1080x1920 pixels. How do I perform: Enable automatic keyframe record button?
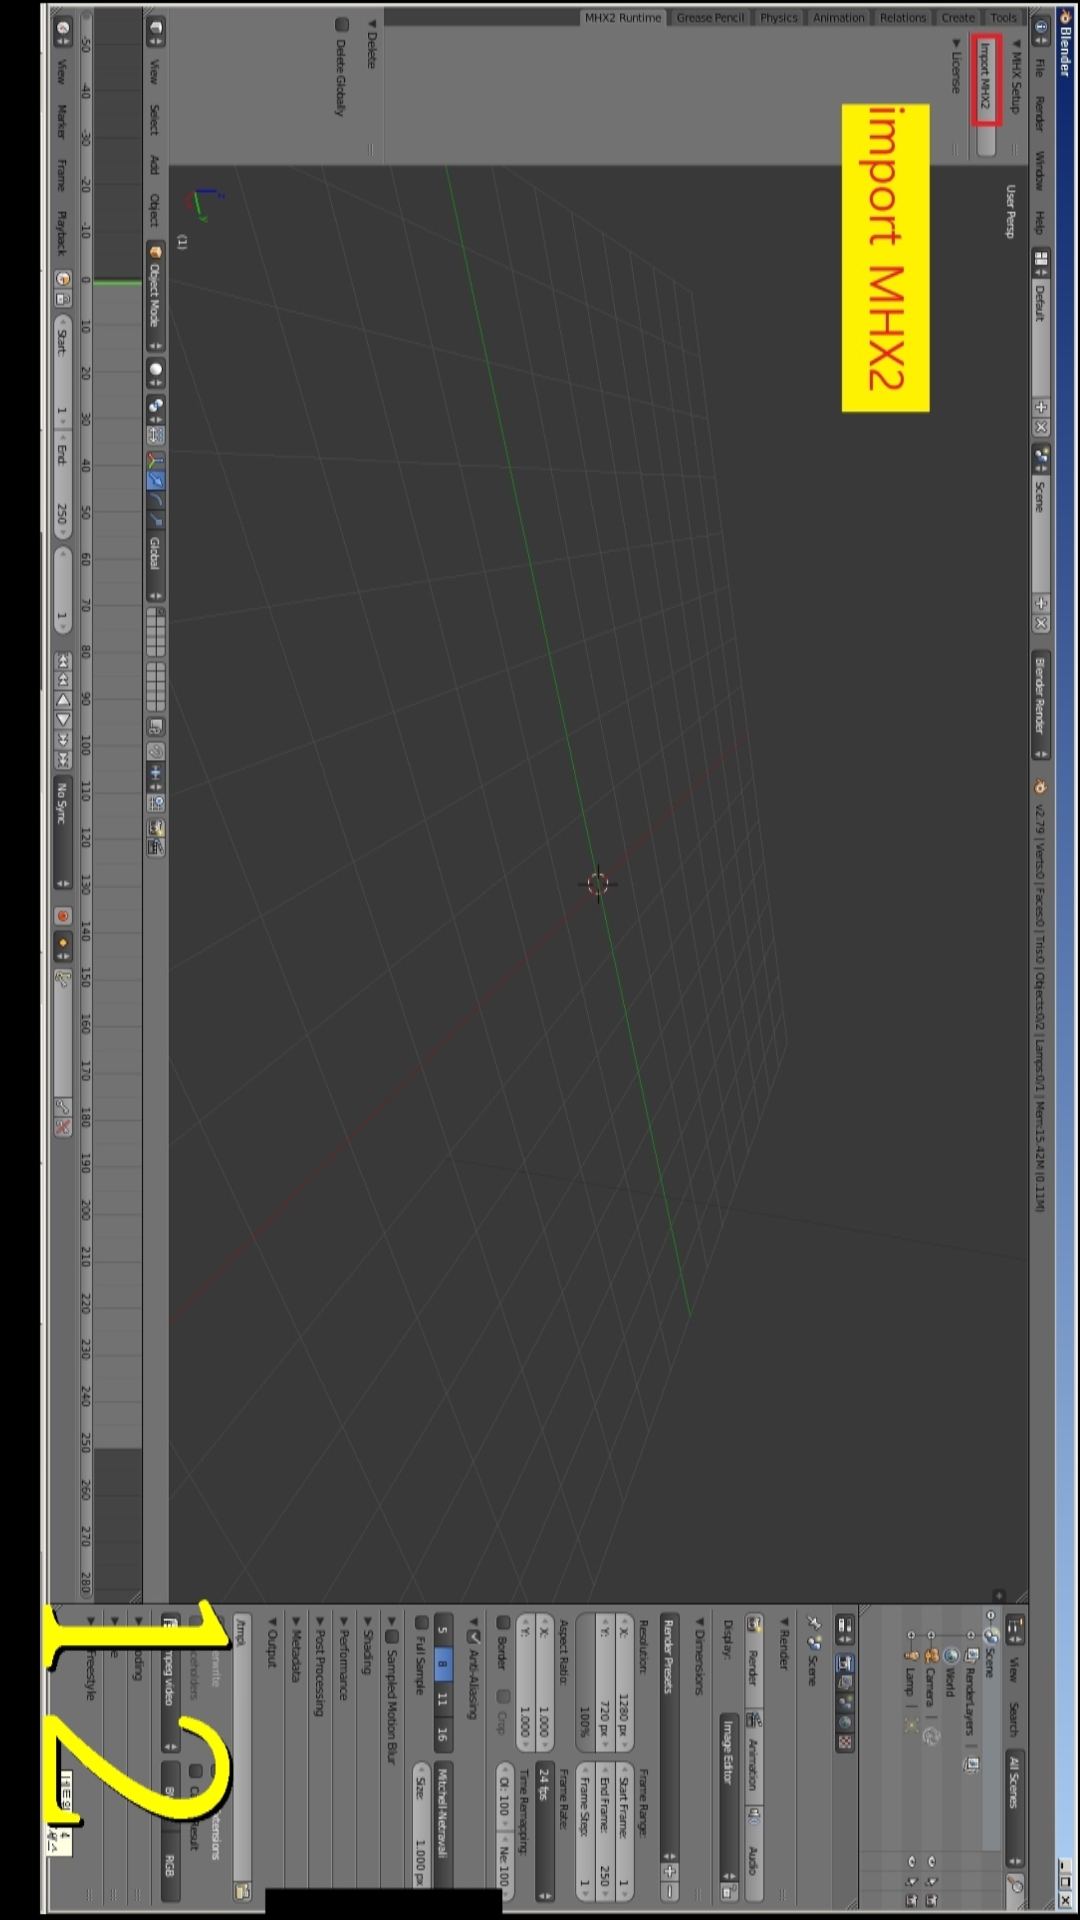pos(62,916)
